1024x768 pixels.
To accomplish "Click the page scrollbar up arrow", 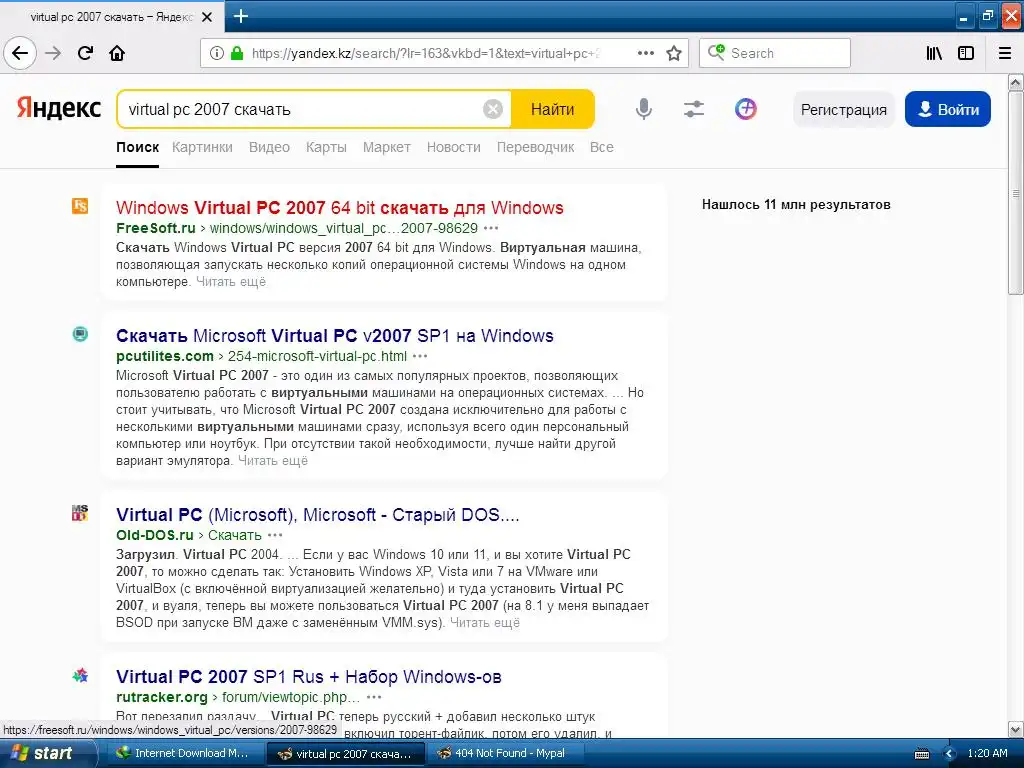I will coord(1016,82).
